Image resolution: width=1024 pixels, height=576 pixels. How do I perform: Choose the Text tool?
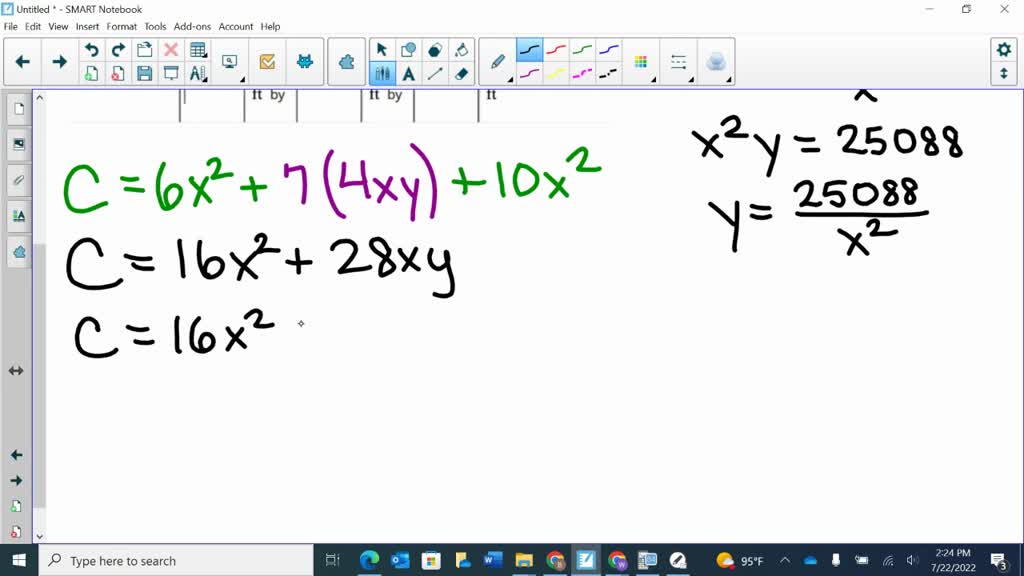pos(409,74)
